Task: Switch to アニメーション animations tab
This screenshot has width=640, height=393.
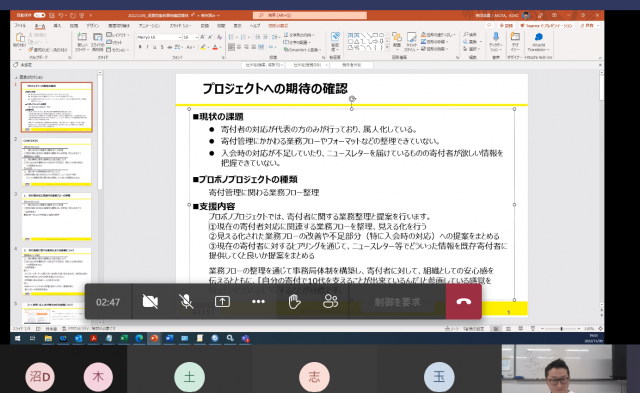Action: [x=149, y=26]
